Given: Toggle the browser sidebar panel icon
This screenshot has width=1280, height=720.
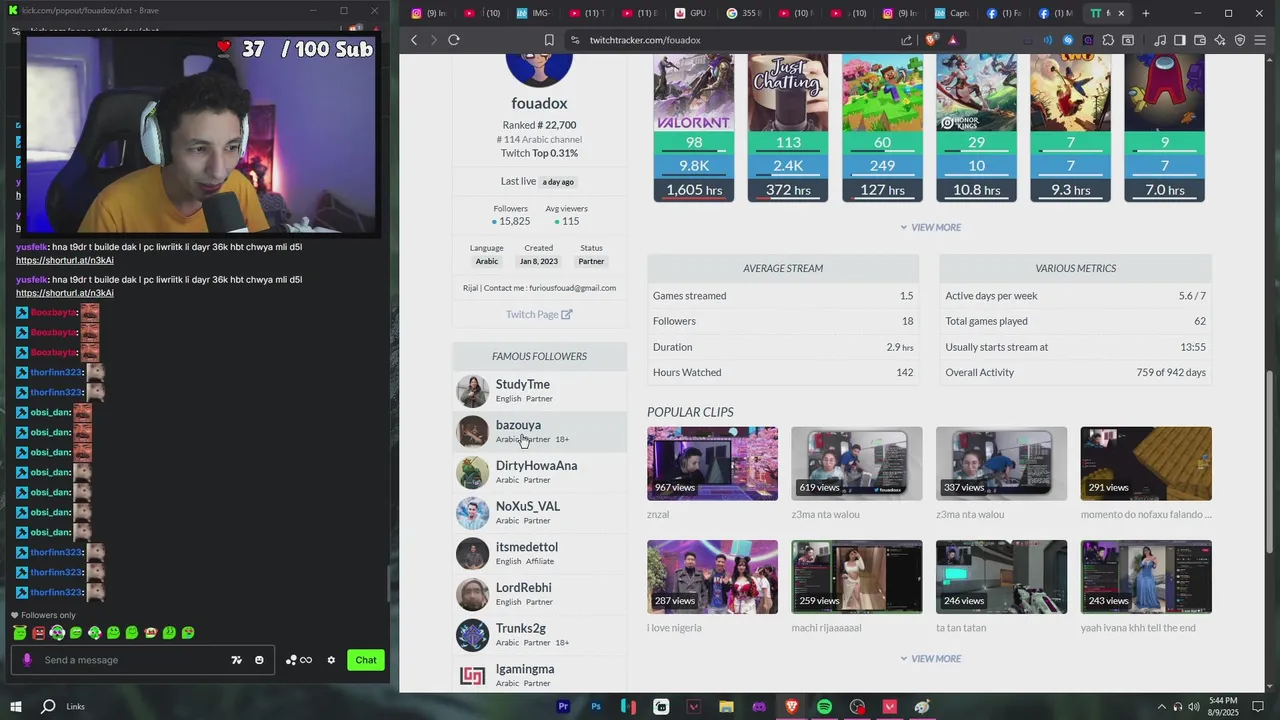Looking at the screenshot, I should coord(1180,40).
